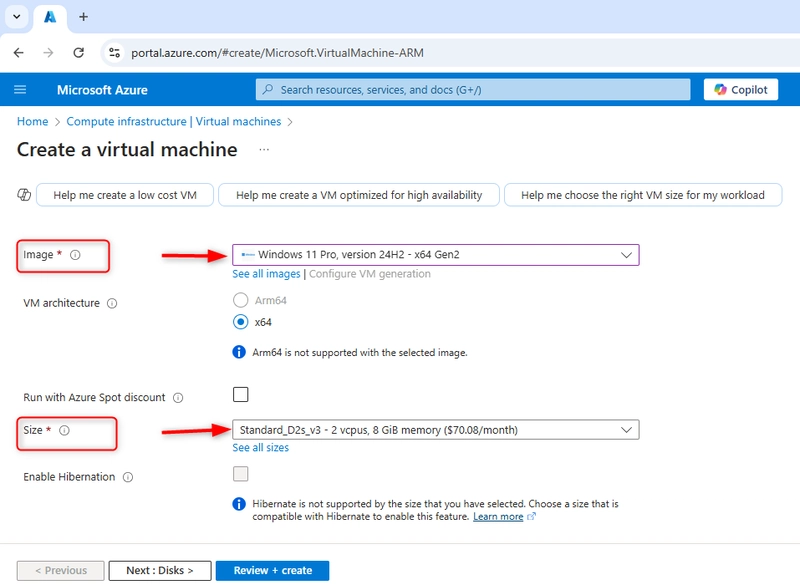Click Review + create button
This screenshot has height=585, width=800.
coord(272,570)
